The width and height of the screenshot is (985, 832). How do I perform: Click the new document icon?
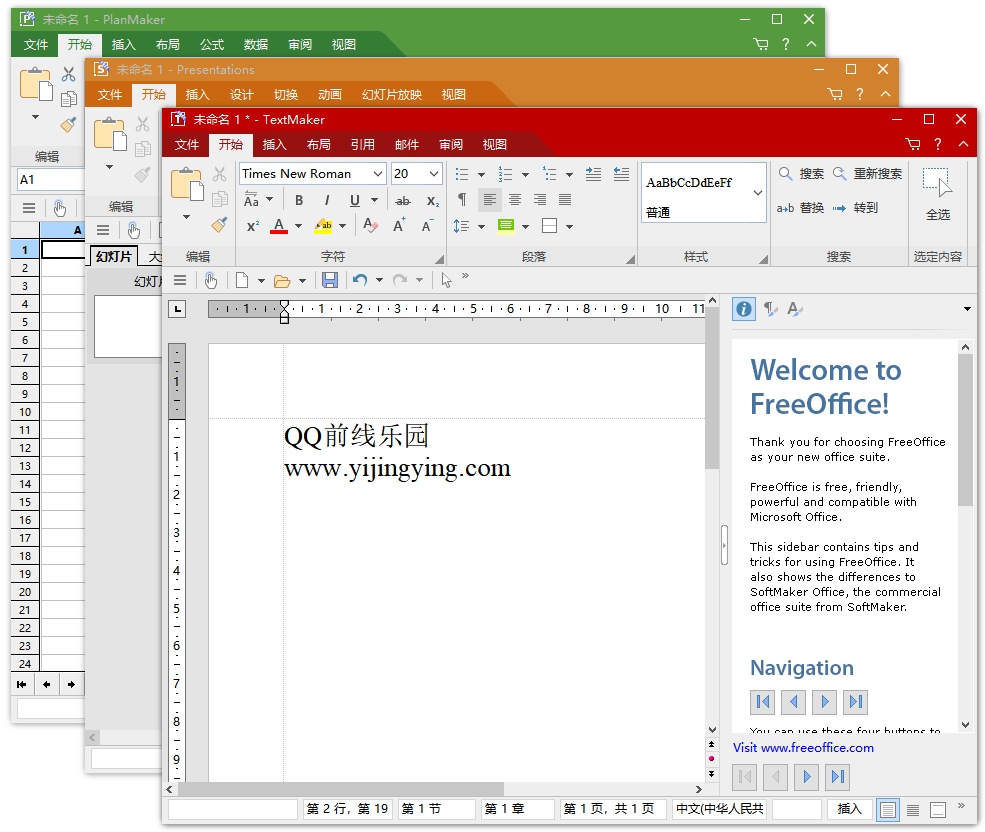tap(242, 280)
